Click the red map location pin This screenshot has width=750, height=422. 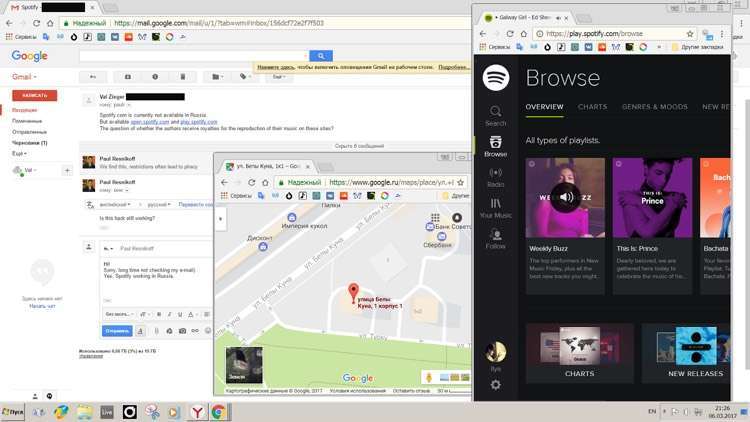click(353, 292)
